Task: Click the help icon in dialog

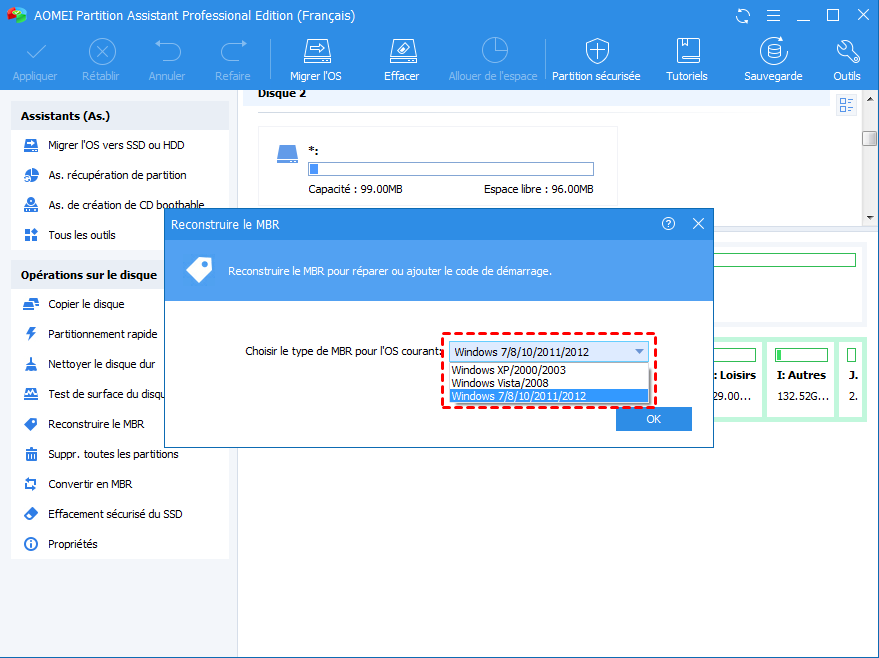Action: tap(668, 224)
